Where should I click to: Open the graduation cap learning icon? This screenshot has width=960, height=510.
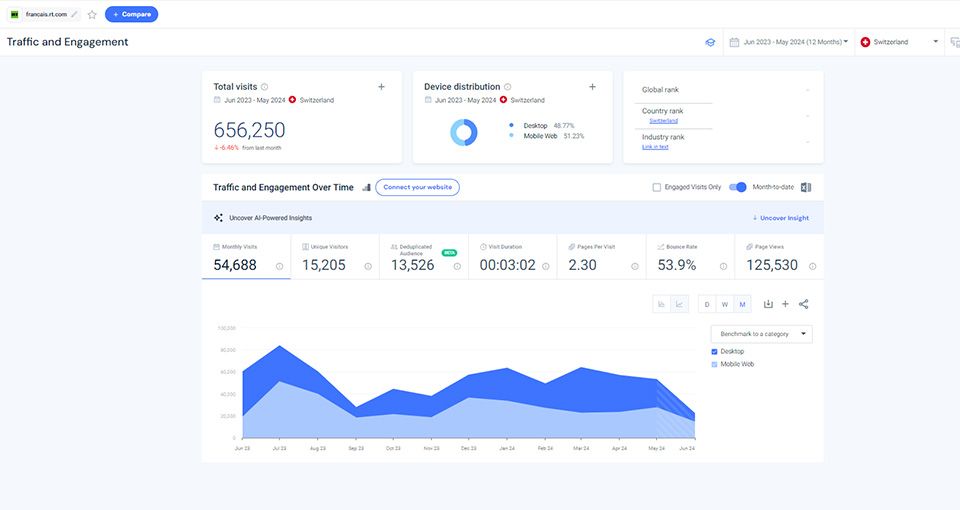pos(710,42)
